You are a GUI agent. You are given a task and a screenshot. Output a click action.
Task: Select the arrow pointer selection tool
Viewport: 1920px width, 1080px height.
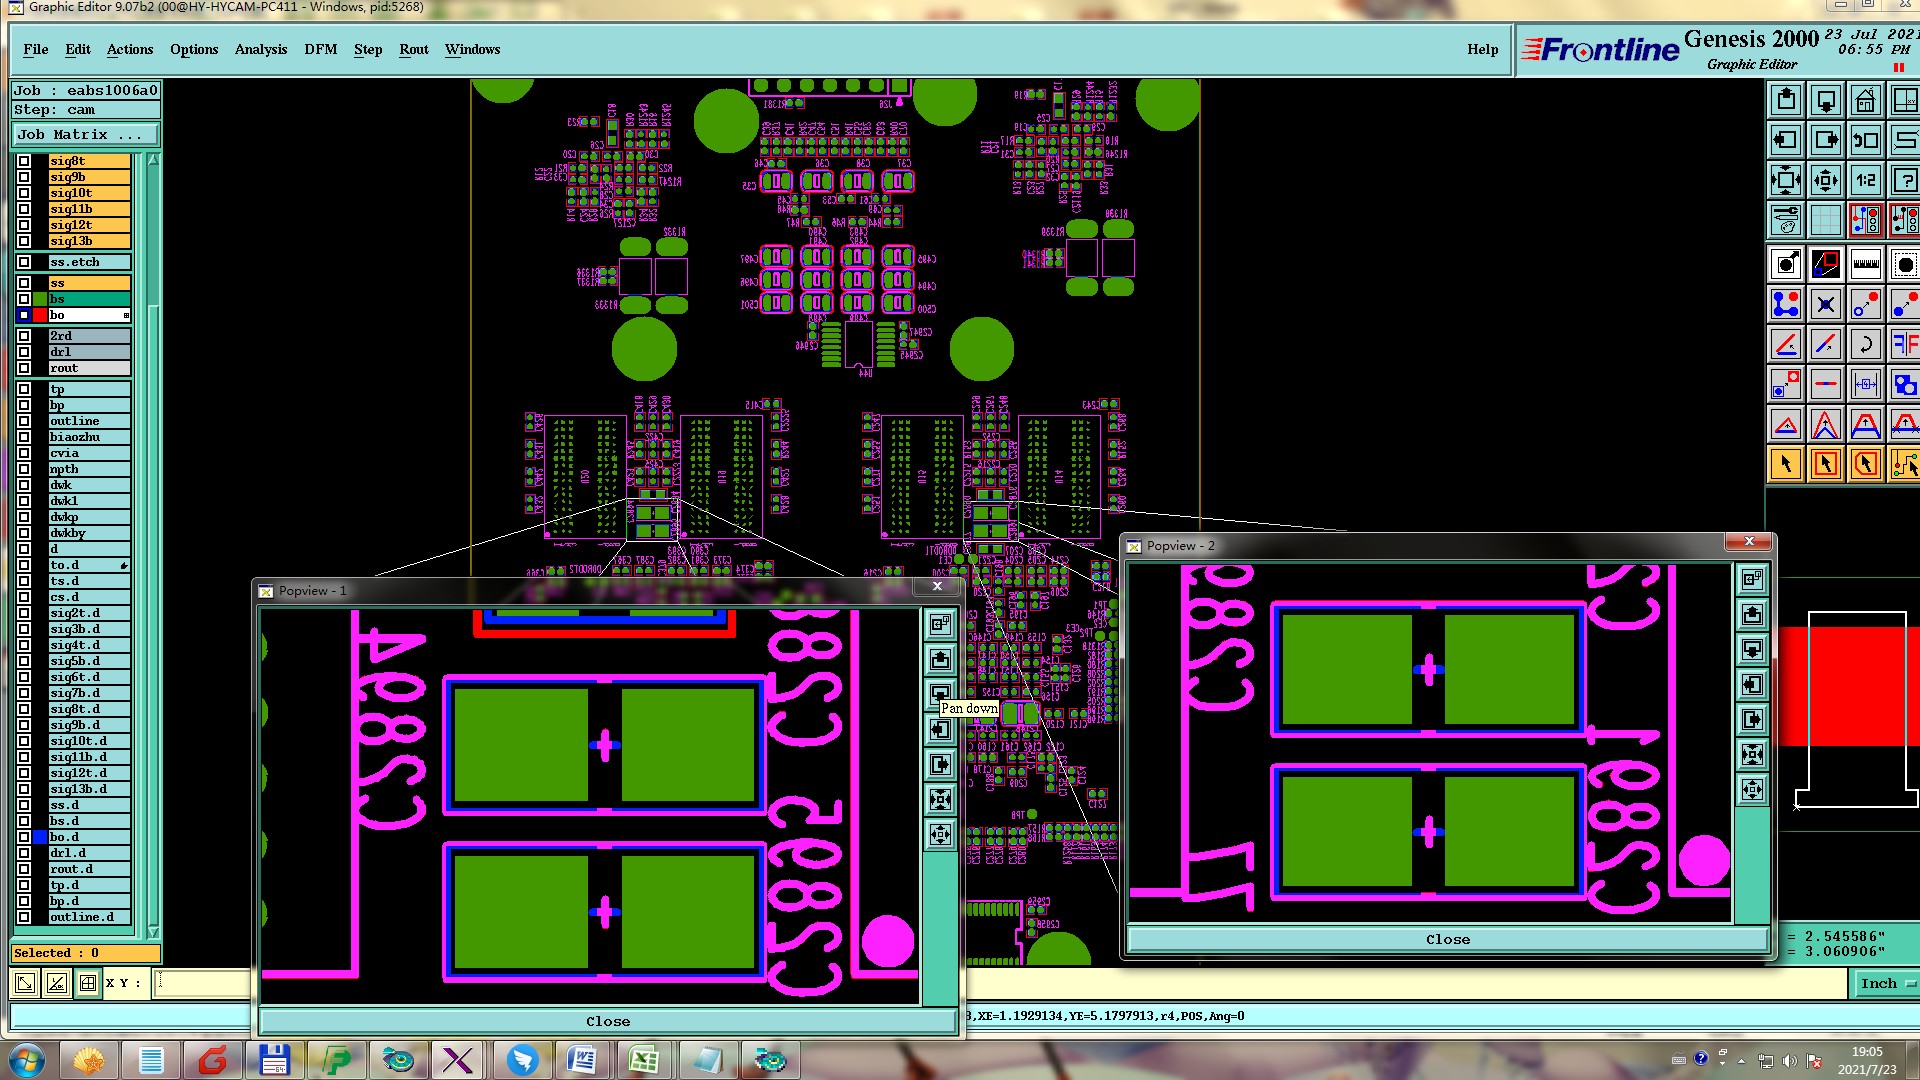[1786, 464]
